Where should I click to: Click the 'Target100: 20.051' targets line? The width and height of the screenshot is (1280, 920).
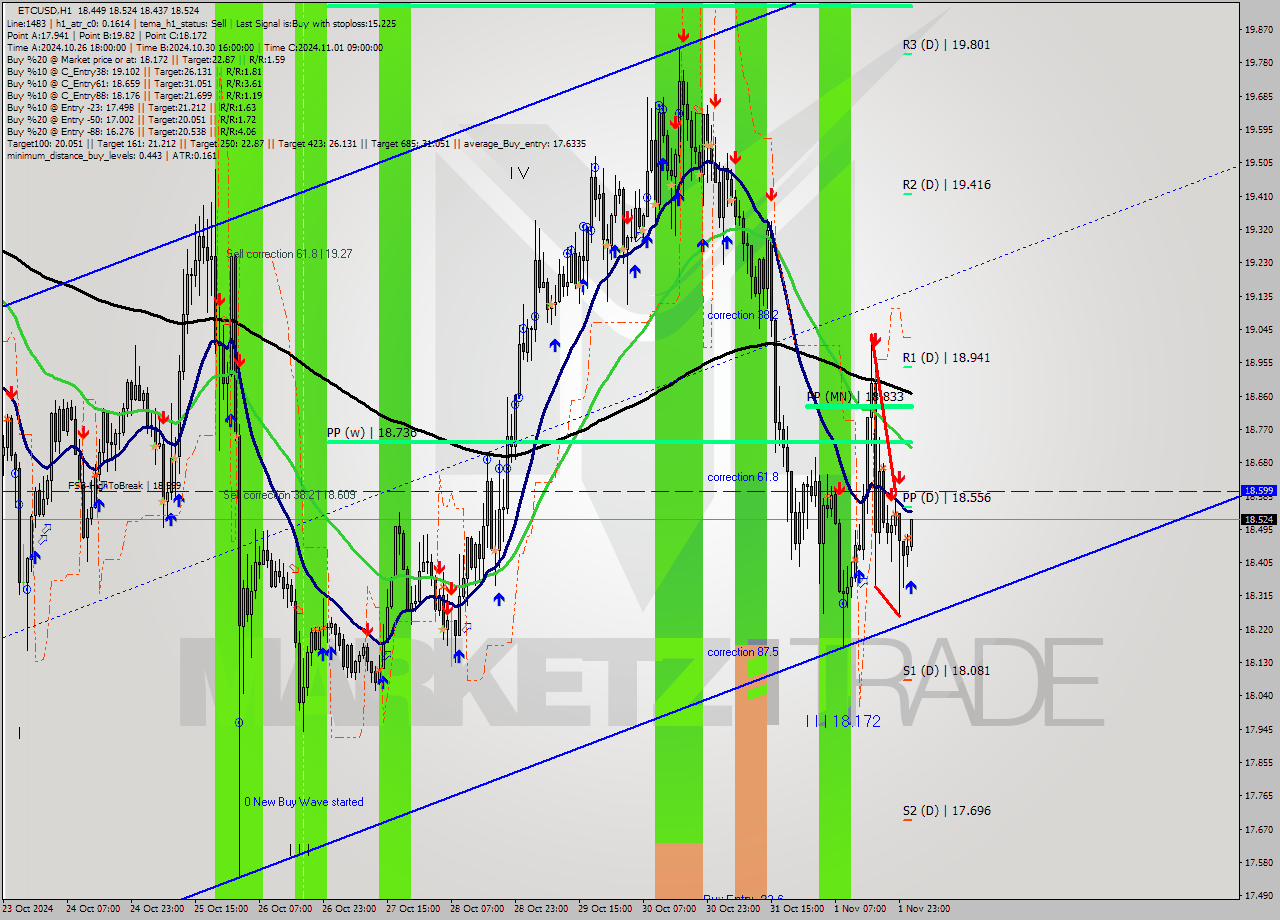[x=296, y=143]
